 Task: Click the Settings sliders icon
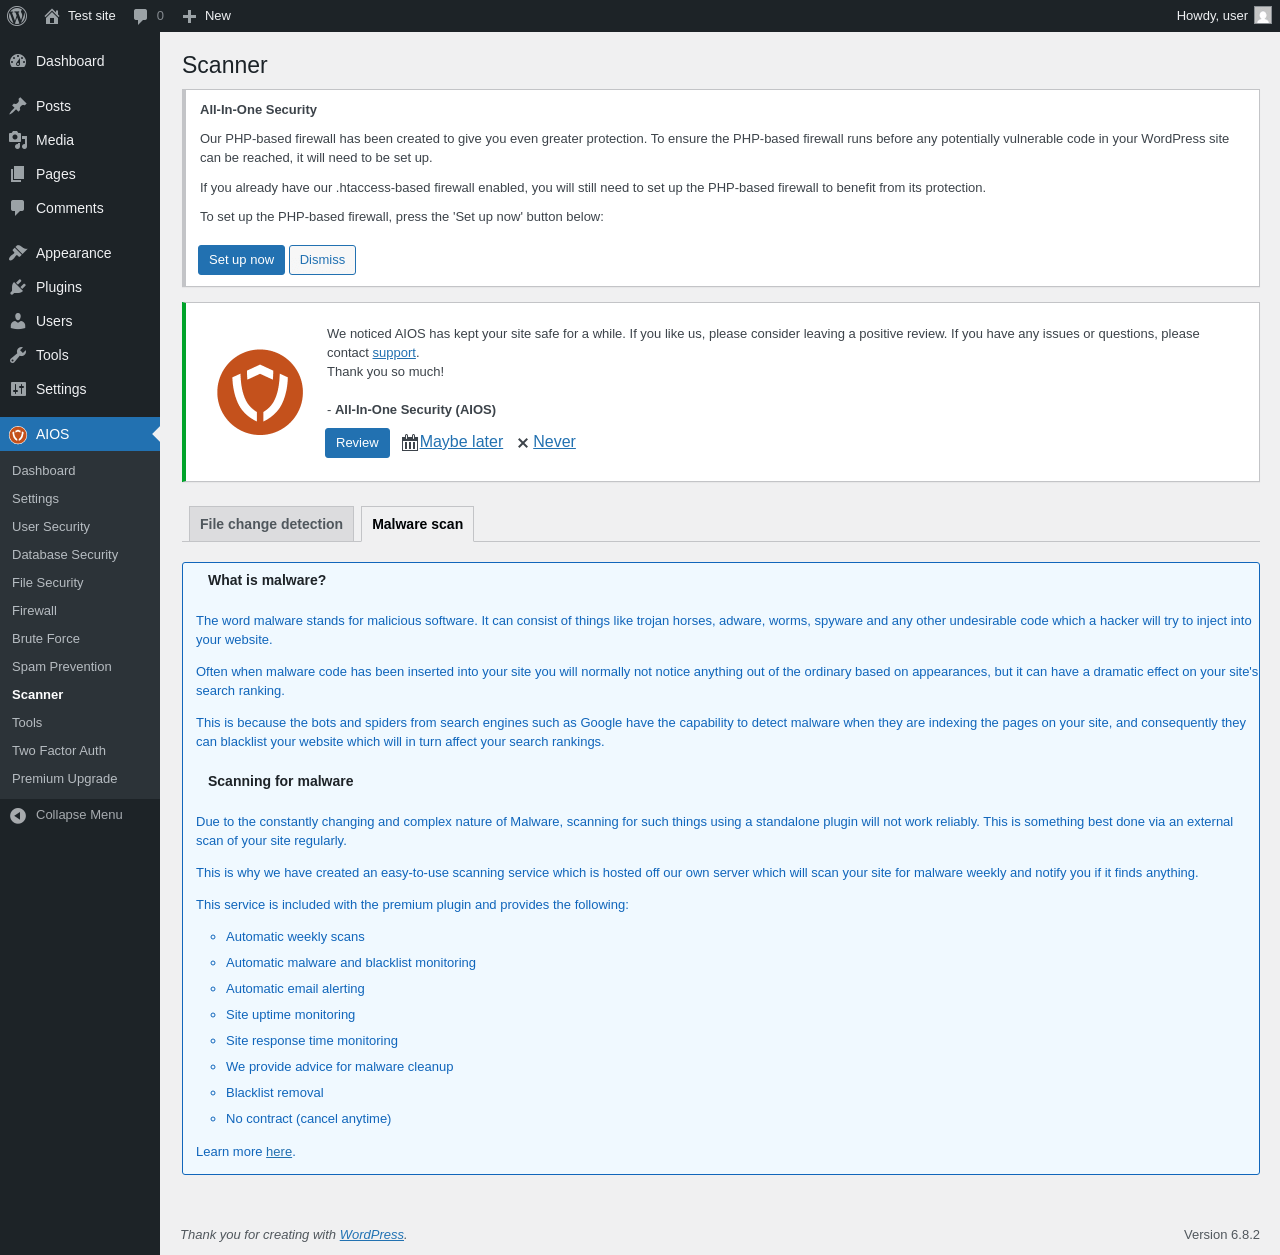pyautogui.click(x=18, y=389)
